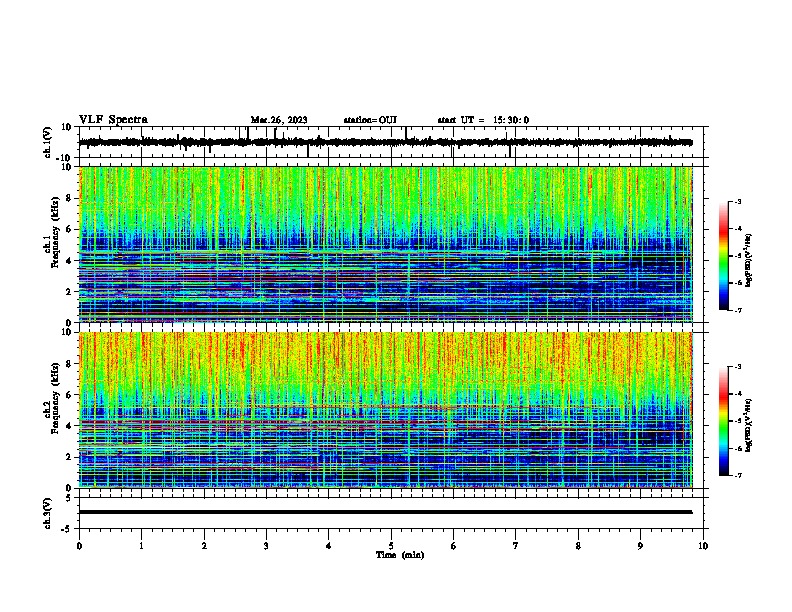
Task: Click the ch.1 color bar log(PSD) unit label
Action: tap(749, 261)
